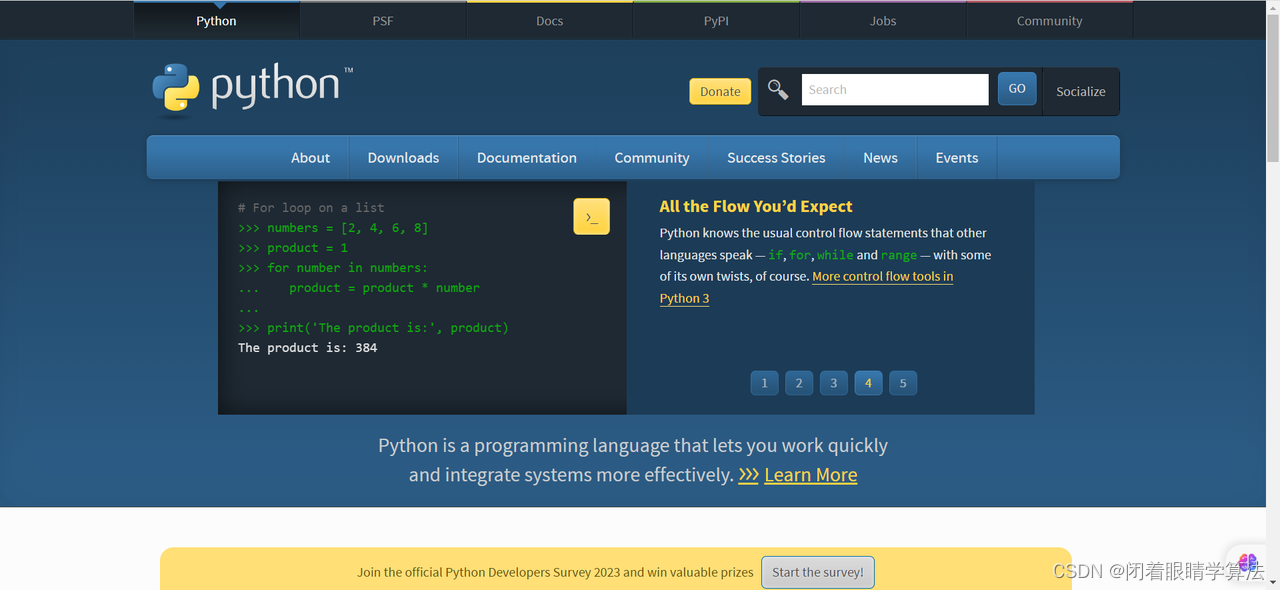The width and height of the screenshot is (1280, 590).
Task: Click the 'product = 1' code line
Action: (x=307, y=248)
